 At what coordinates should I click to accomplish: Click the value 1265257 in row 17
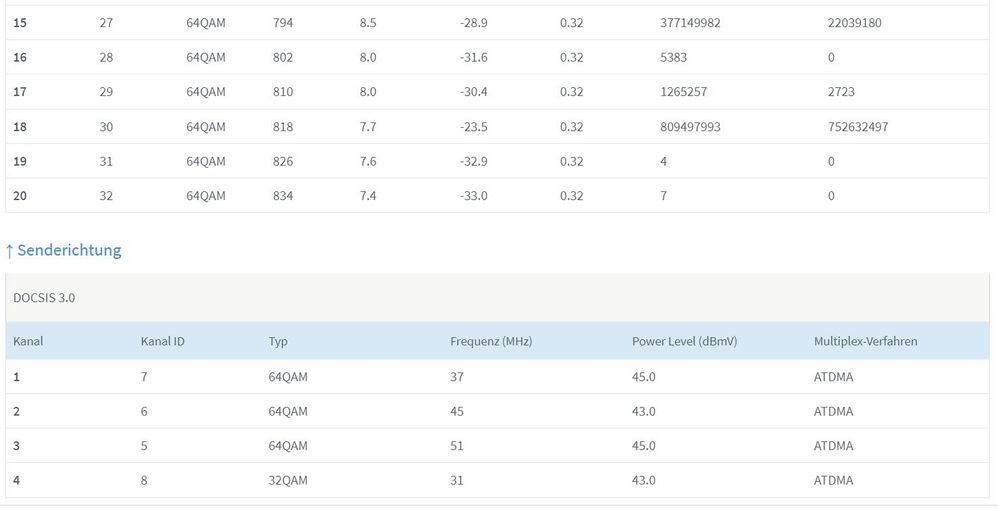coord(684,92)
